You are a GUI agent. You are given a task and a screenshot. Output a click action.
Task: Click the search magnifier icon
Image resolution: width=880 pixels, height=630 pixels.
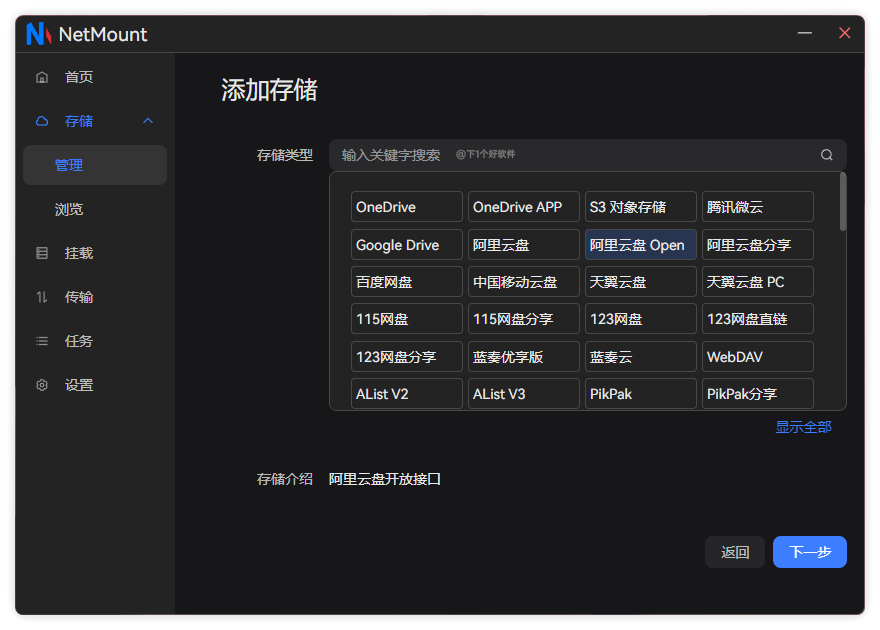tap(826, 155)
